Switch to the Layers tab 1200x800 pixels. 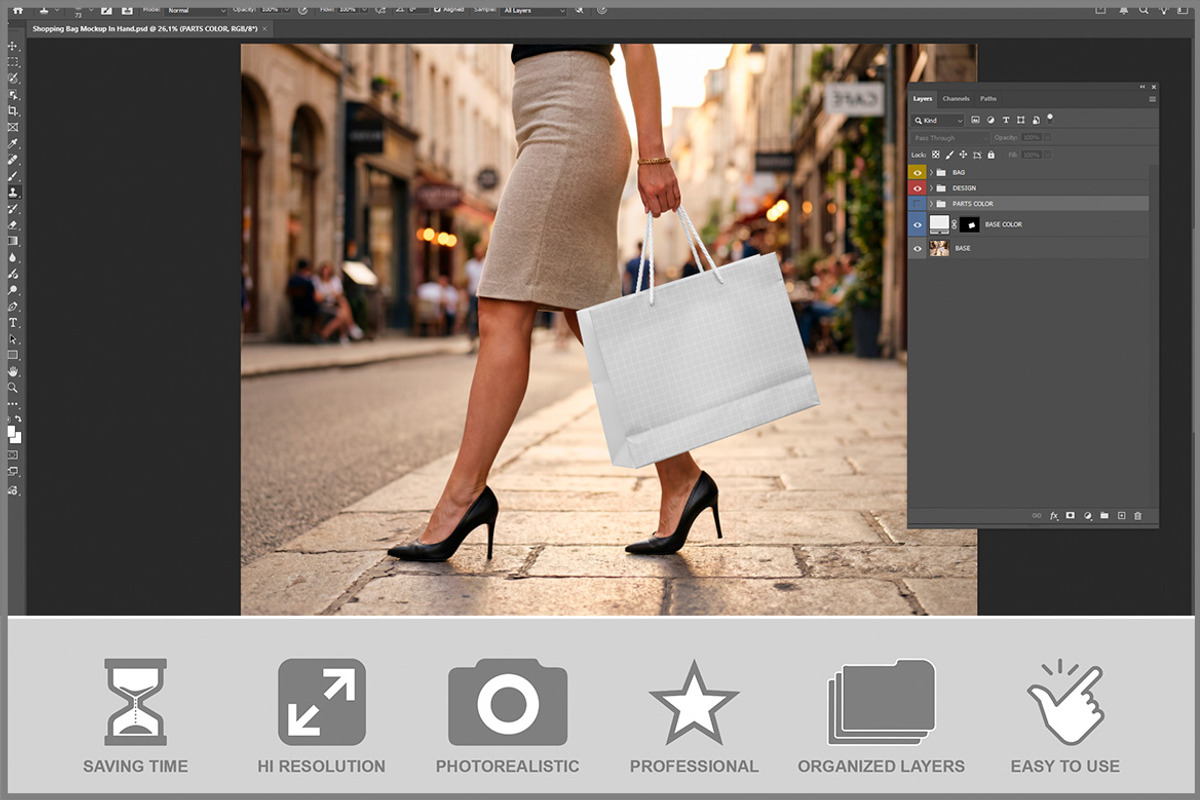923,98
